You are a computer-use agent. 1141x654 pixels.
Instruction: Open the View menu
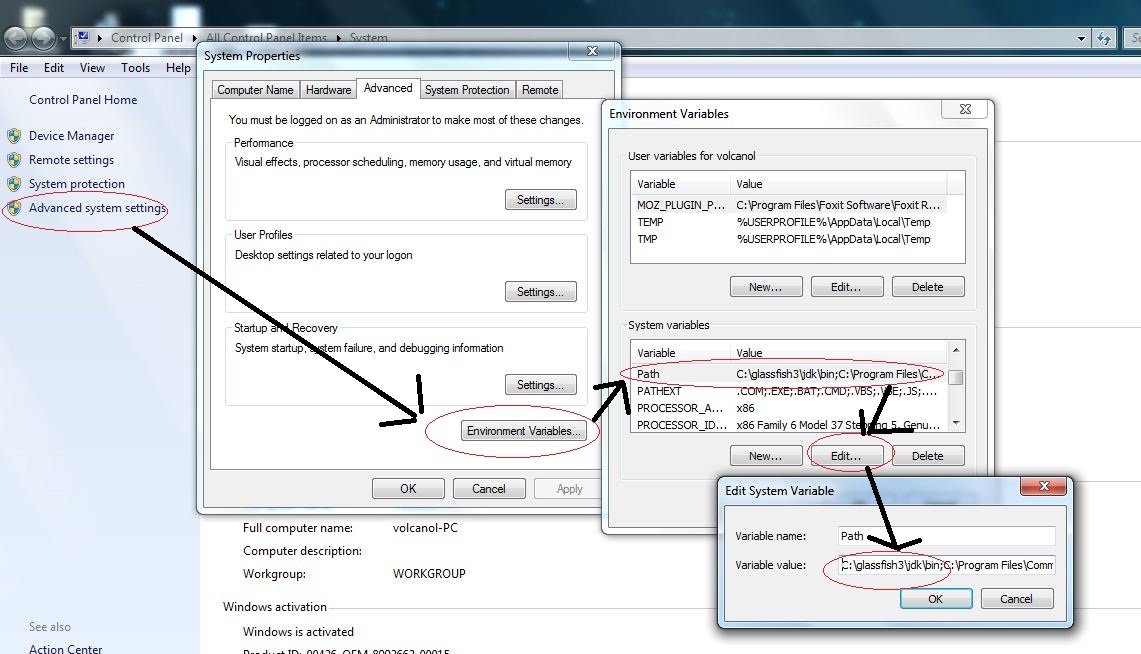(92, 68)
